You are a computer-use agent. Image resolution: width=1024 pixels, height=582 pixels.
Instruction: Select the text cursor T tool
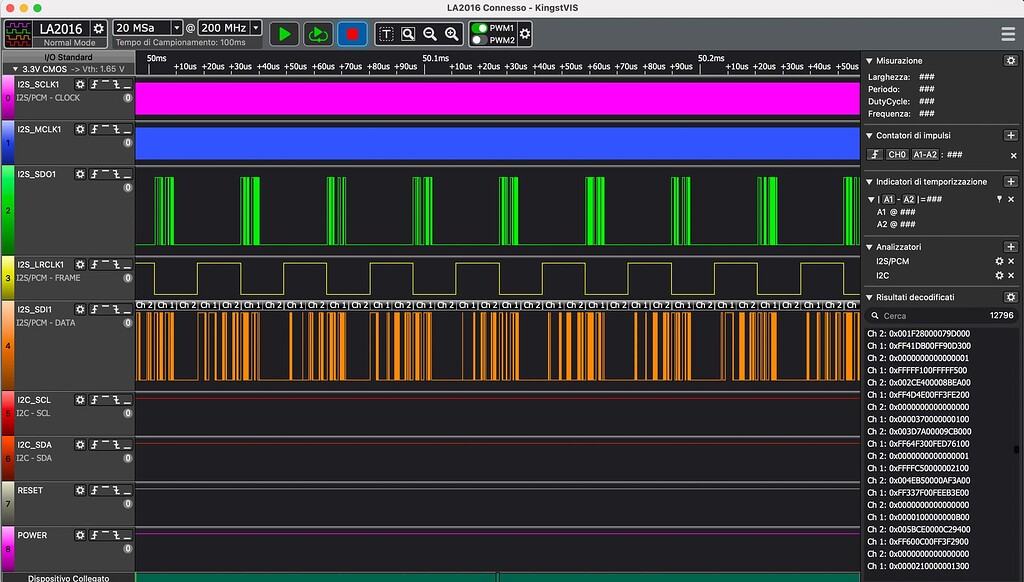click(386, 34)
